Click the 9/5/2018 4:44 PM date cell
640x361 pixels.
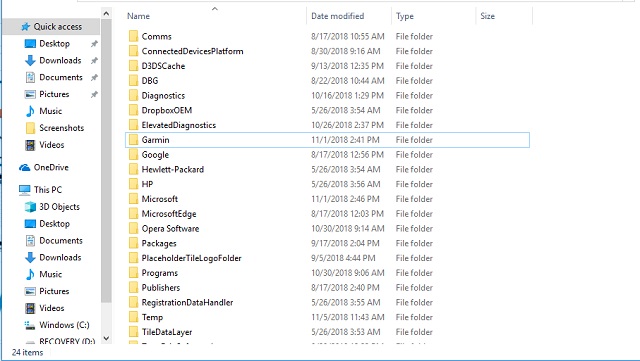(343, 258)
